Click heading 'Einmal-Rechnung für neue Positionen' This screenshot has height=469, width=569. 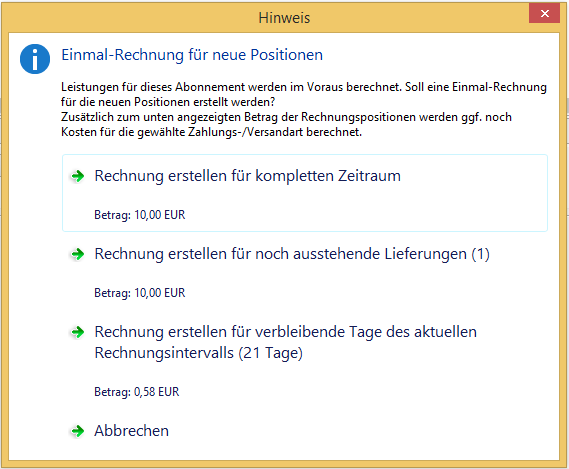(x=192, y=55)
